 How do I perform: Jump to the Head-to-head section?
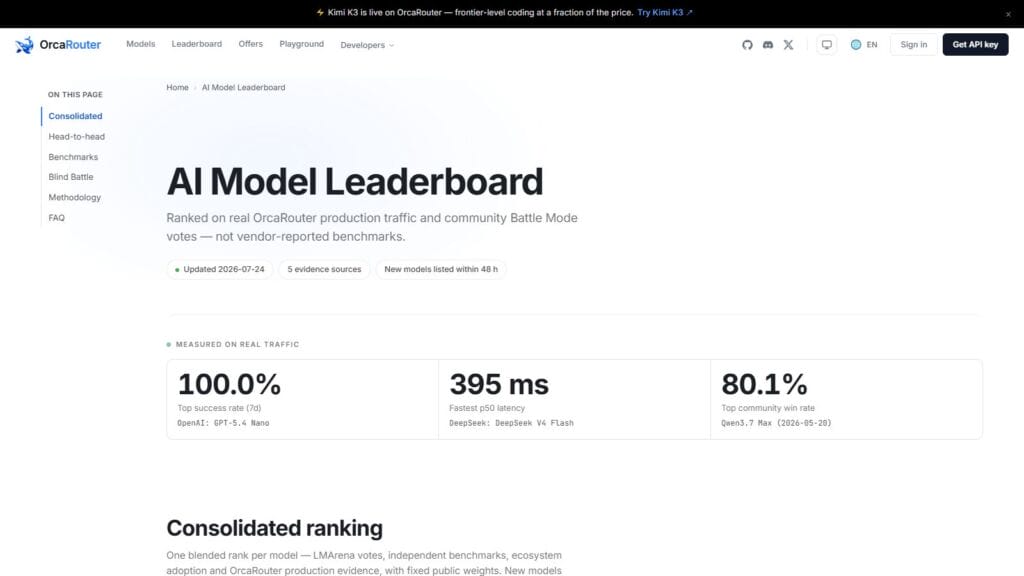(76, 136)
